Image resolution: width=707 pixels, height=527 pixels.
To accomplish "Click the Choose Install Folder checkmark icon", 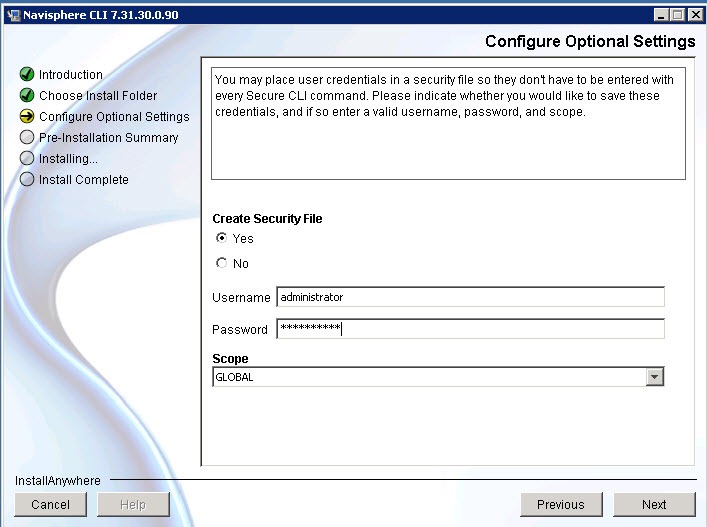I will [27, 96].
